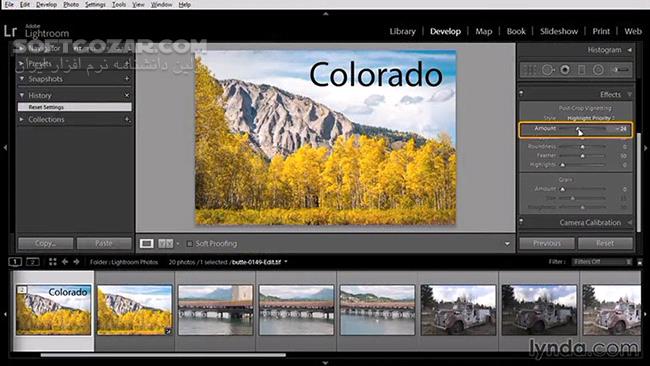Clear History with the X icon
Screen dimensions: 650x366
(127, 95)
